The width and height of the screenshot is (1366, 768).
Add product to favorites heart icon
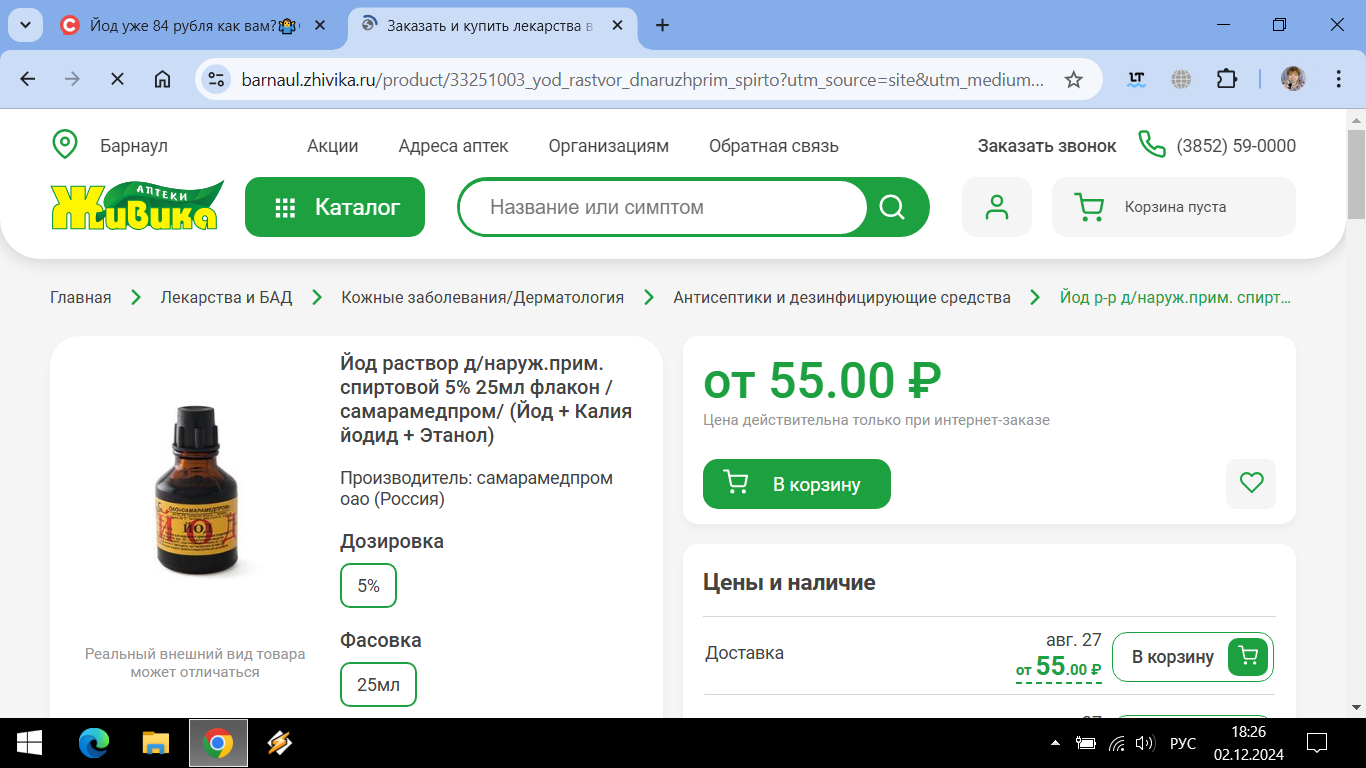click(x=1251, y=483)
